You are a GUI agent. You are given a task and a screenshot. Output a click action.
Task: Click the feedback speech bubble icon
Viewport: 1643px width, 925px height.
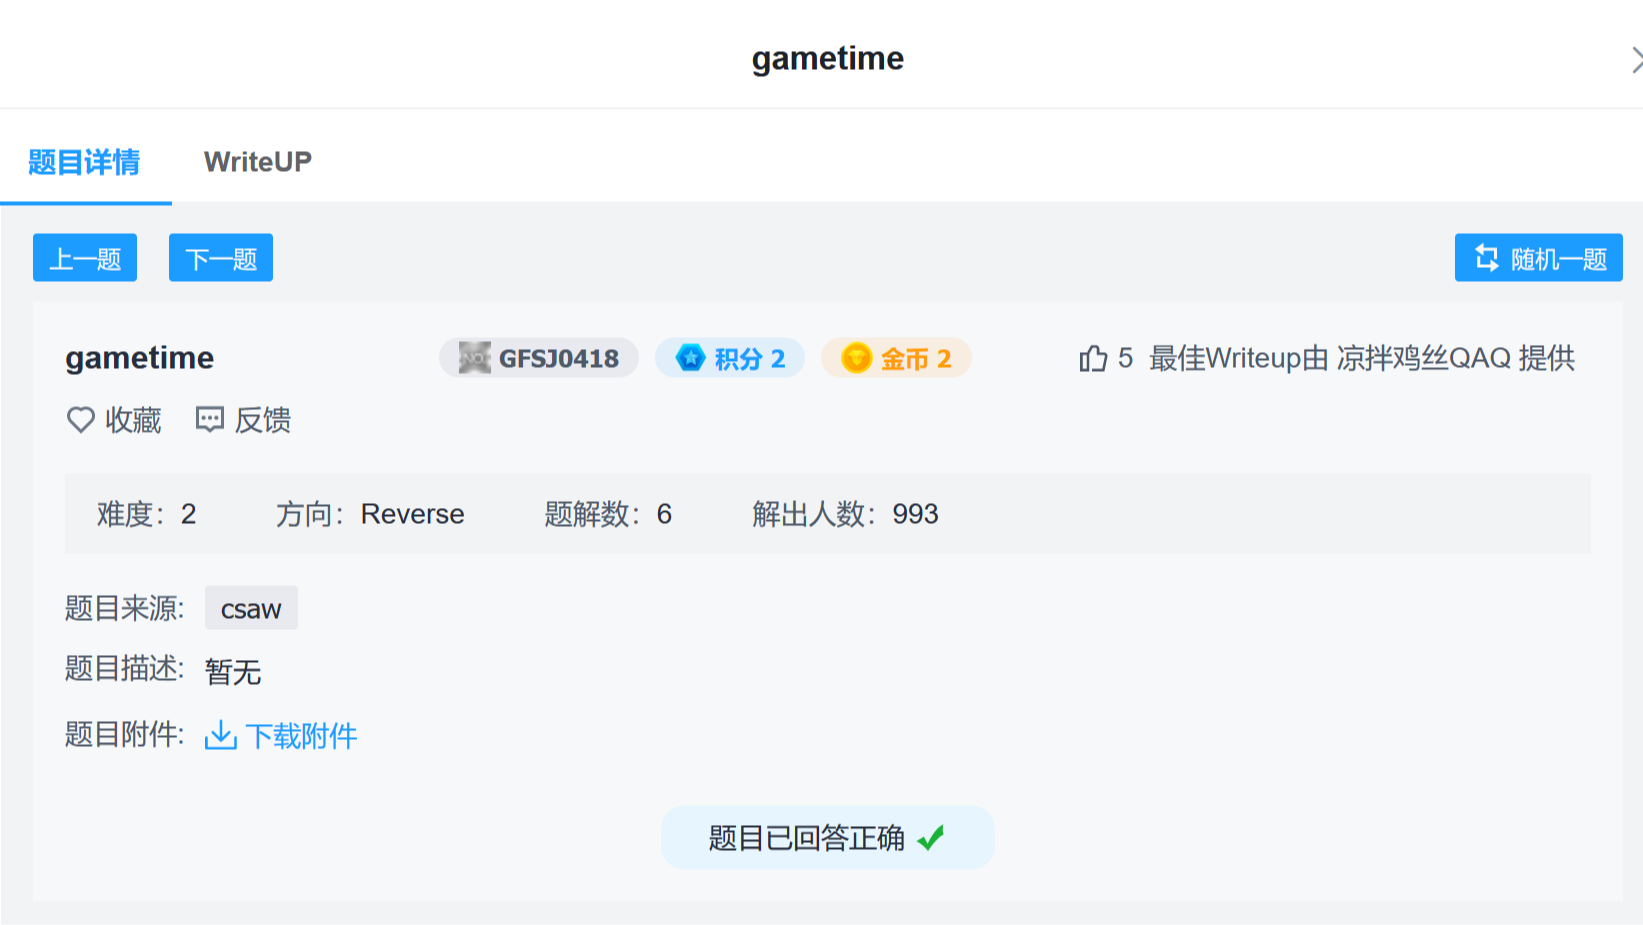[208, 420]
